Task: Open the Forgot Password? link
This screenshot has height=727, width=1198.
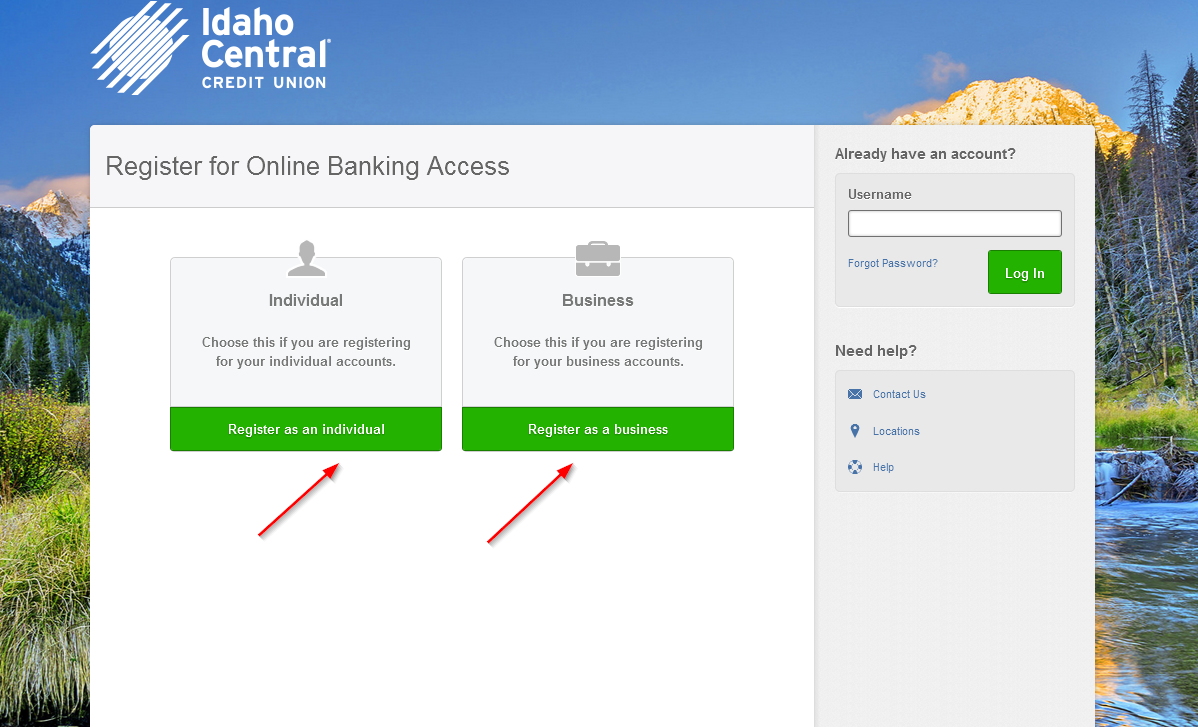Action: pyautogui.click(x=892, y=264)
